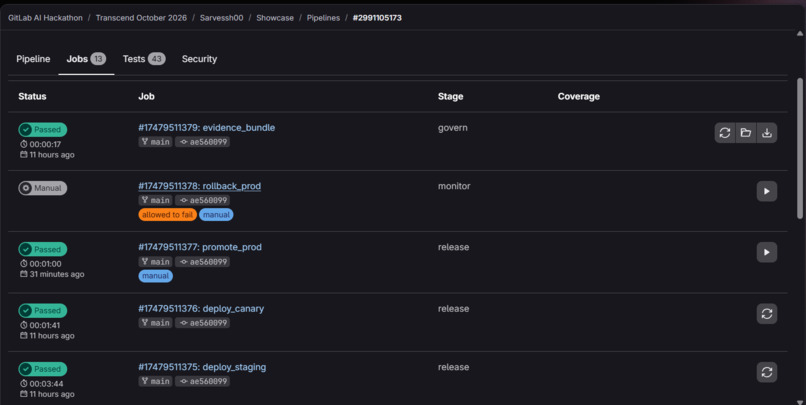Viewport: 806px width, 405px height.
Task: Click commit ae560099 on deploy_canary row
Action: coord(203,323)
